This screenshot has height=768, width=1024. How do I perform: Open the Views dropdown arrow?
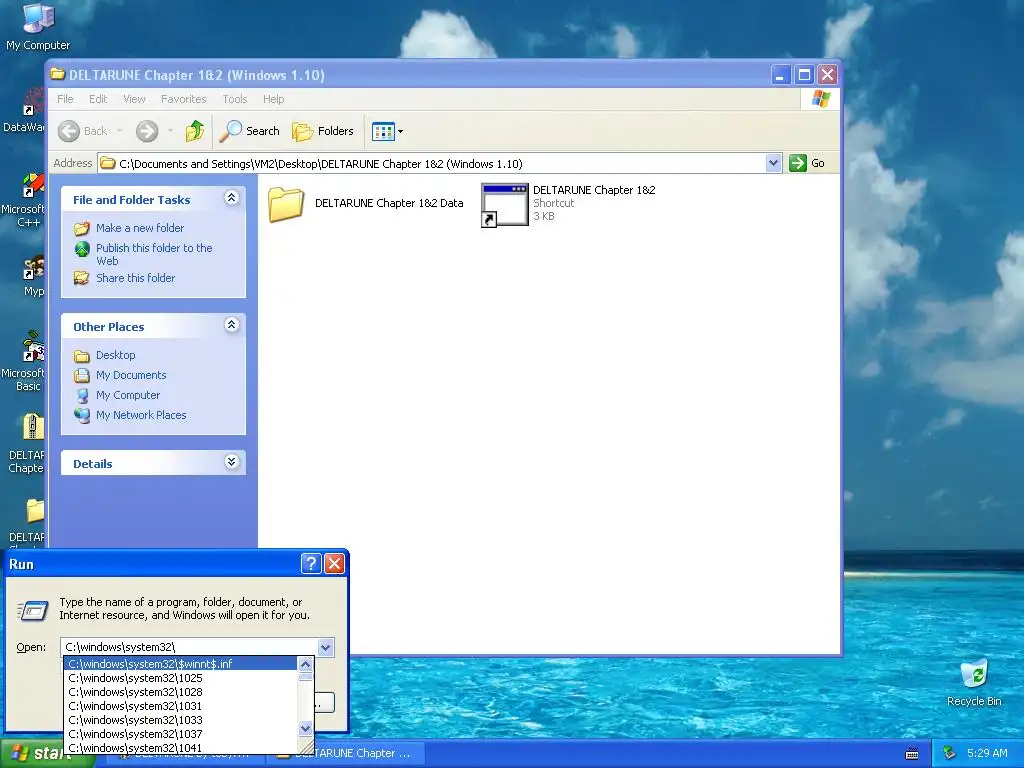400,131
